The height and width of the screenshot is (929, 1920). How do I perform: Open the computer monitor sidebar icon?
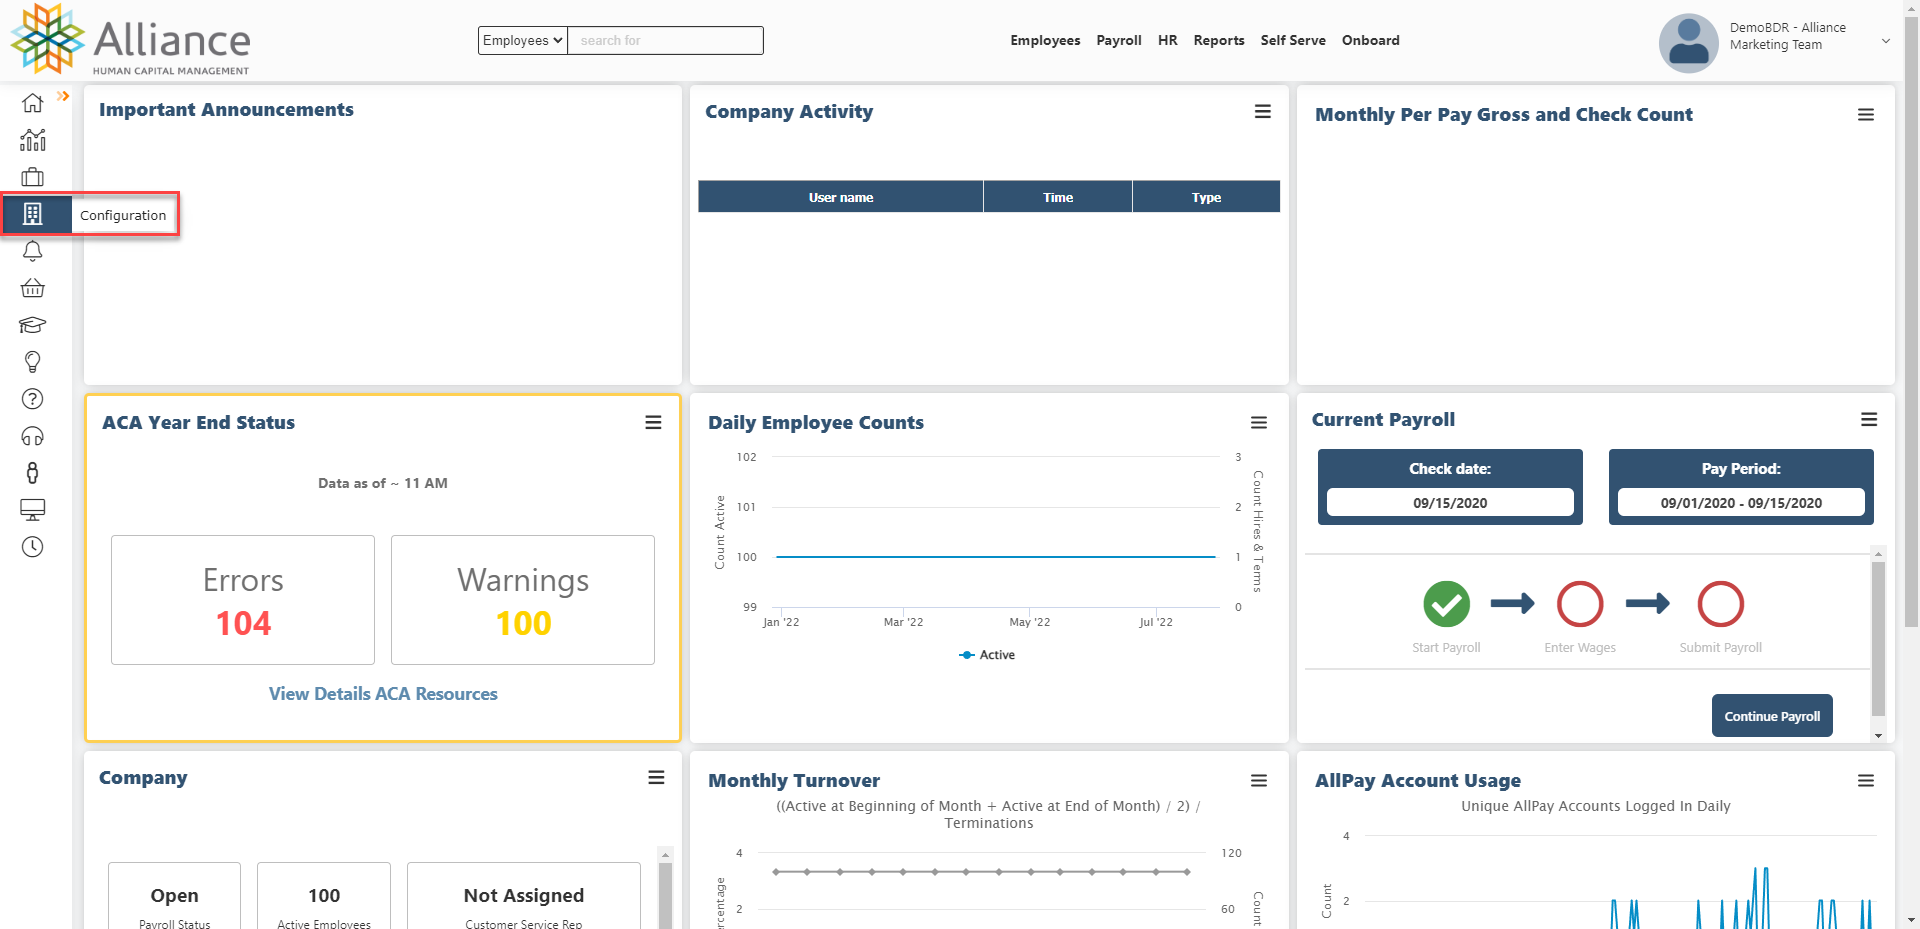pos(33,510)
